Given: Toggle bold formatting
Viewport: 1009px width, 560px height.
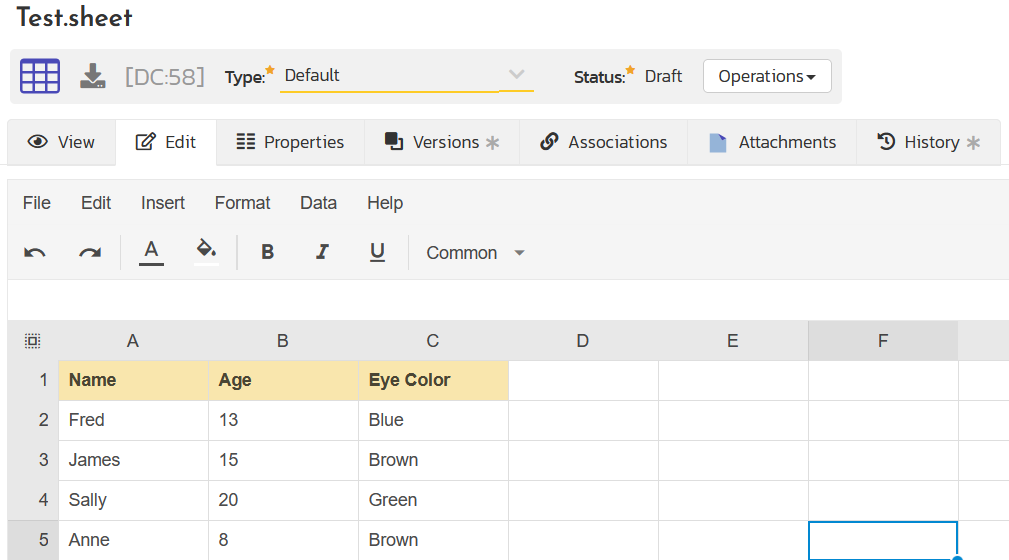Looking at the screenshot, I should pyautogui.click(x=267, y=253).
